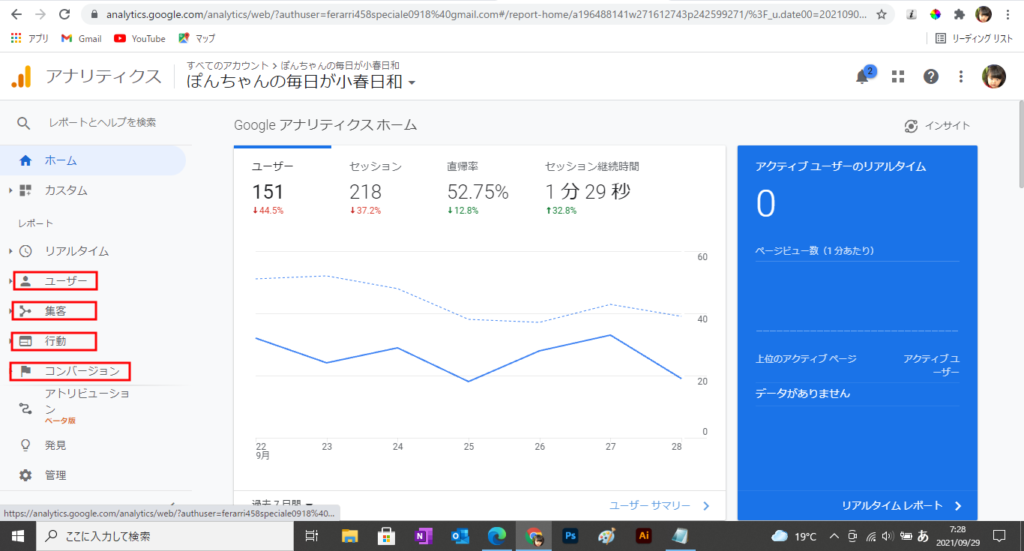This screenshot has height=551, width=1024.
Task: Select the ホーム menu item
Action: pyautogui.click(x=93, y=161)
